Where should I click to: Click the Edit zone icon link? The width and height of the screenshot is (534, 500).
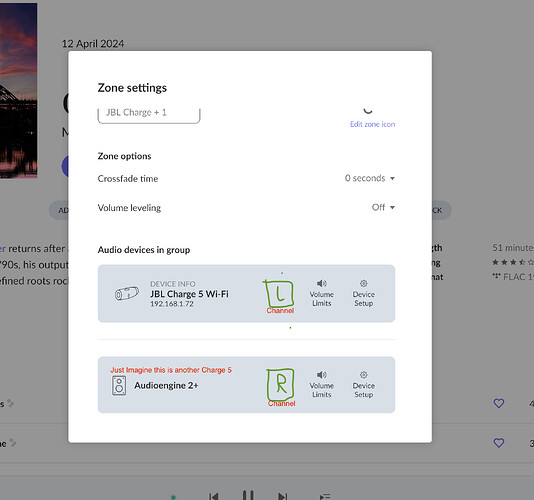tap(373, 124)
